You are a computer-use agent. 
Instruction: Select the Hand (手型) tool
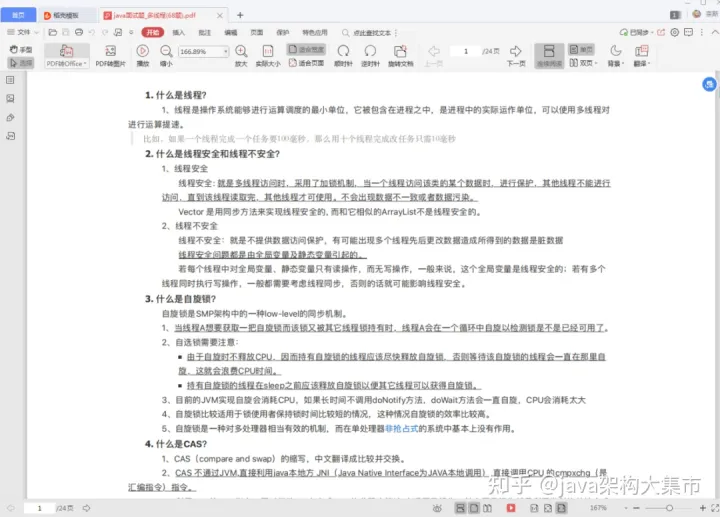(21, 49)
